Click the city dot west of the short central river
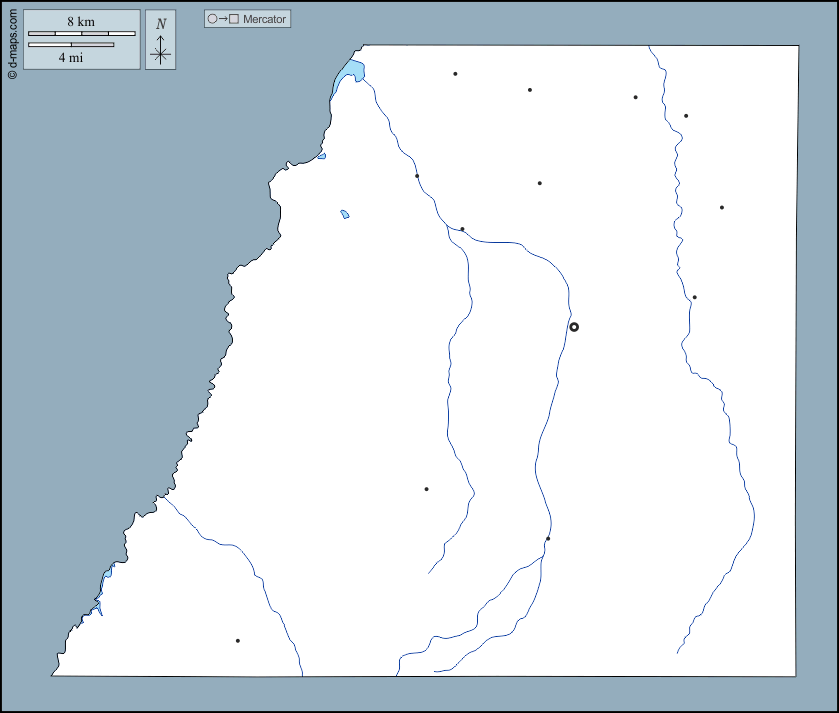Viewport: 839px width, 713px height. coord(426,489)
